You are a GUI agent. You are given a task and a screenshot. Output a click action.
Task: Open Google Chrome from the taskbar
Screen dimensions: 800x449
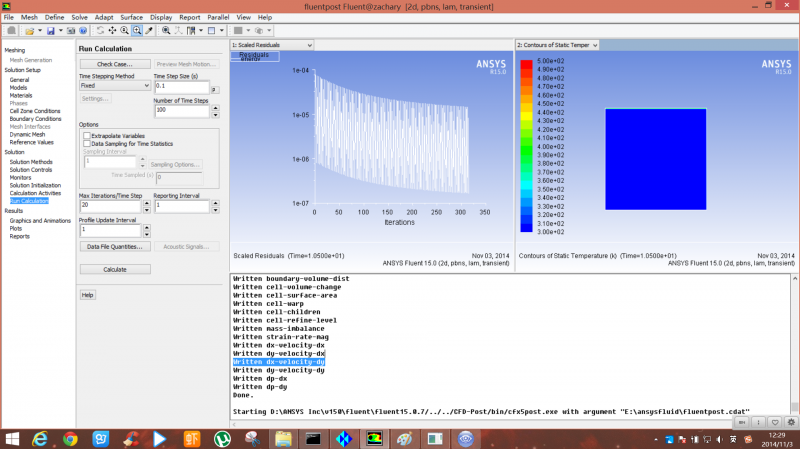pos(70,438)
